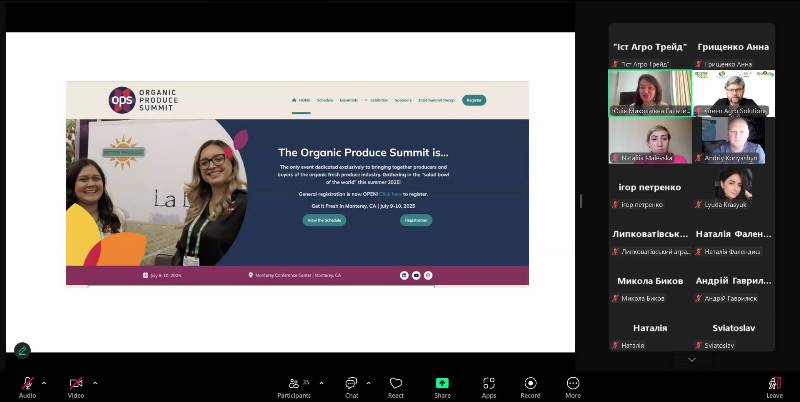Open the More options icon

(x=573, y=383)
